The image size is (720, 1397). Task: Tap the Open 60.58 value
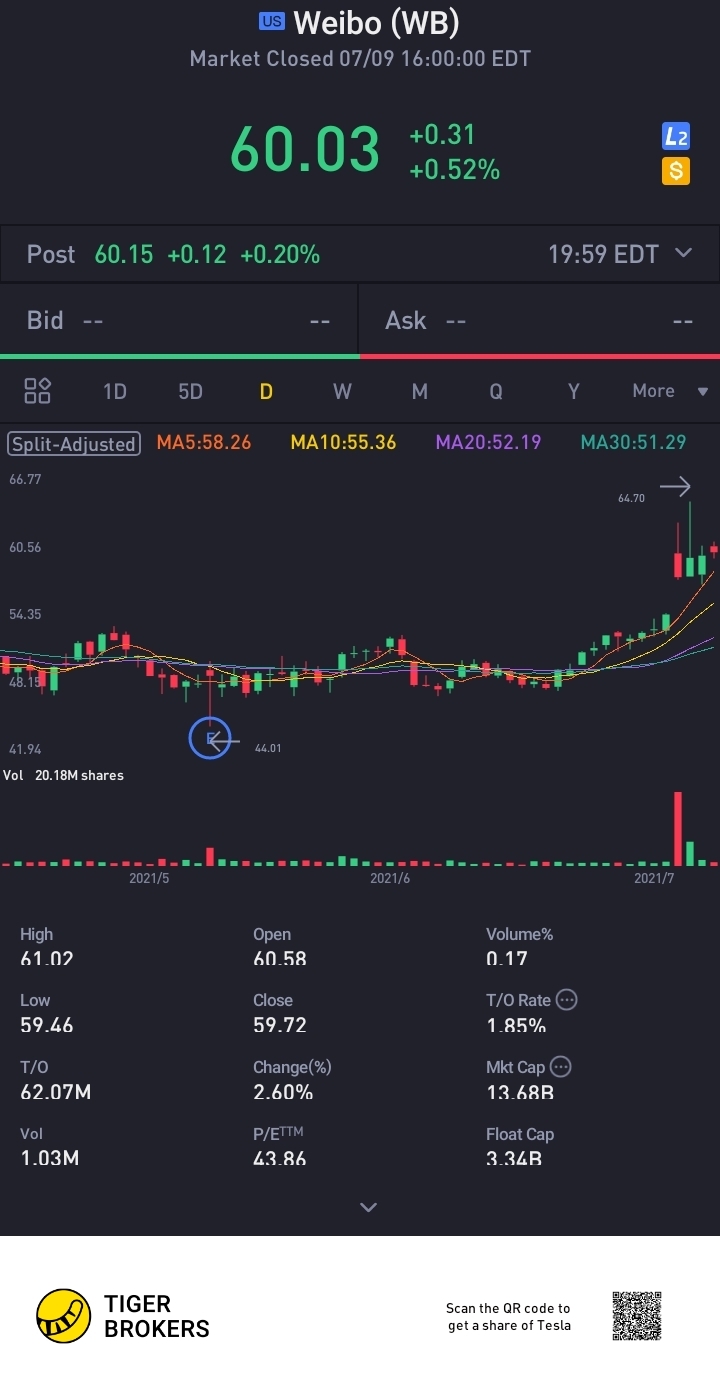coord(280,959)
